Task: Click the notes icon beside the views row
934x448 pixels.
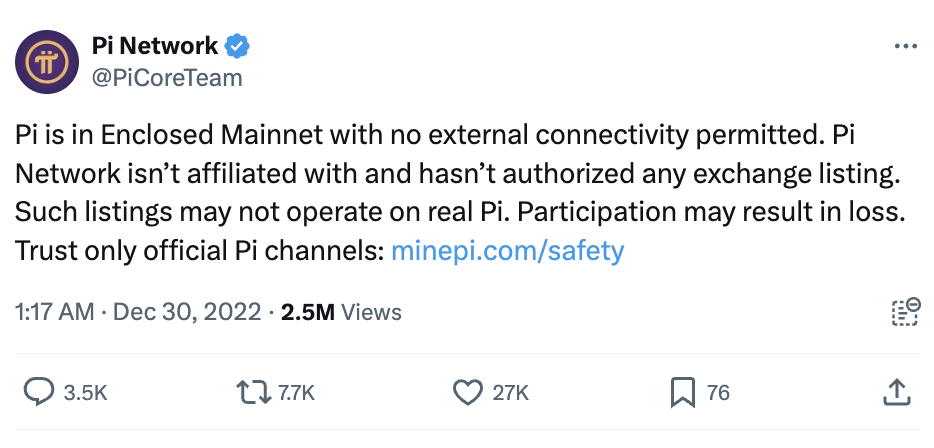Action: tap(904, 312)
